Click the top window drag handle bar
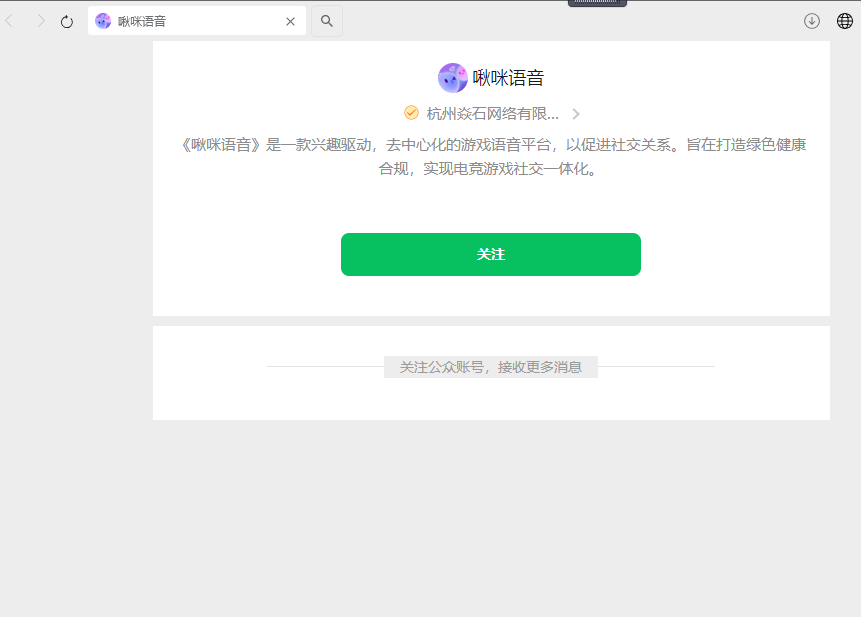 click(597, 3)
